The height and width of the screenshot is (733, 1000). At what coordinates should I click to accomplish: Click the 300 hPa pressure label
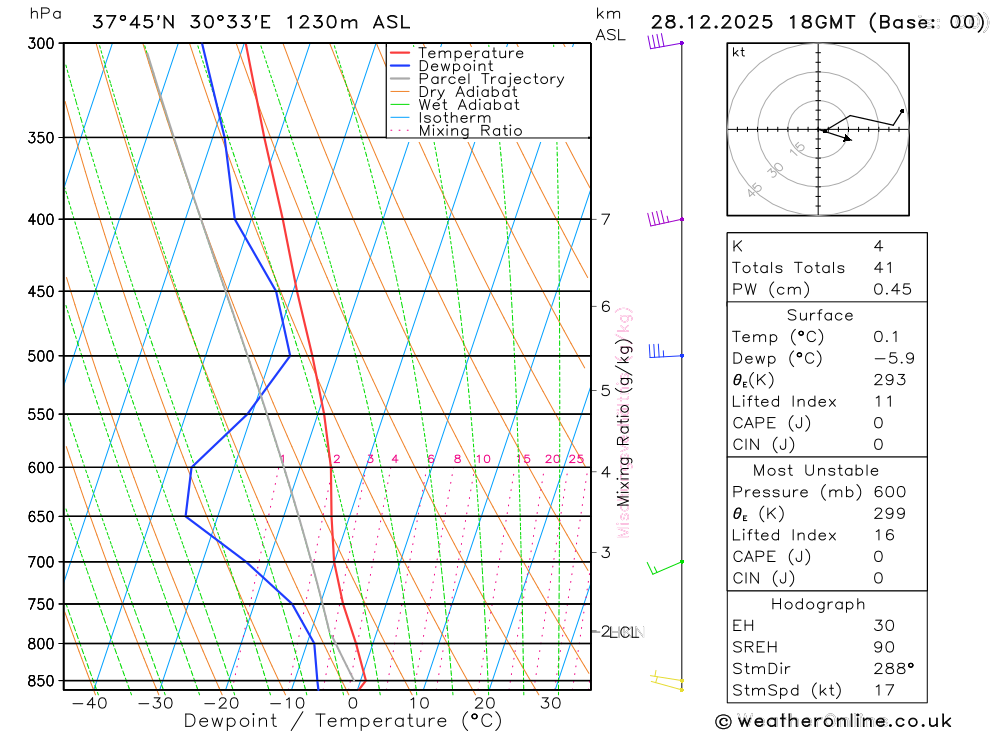[x=41, y=43]
